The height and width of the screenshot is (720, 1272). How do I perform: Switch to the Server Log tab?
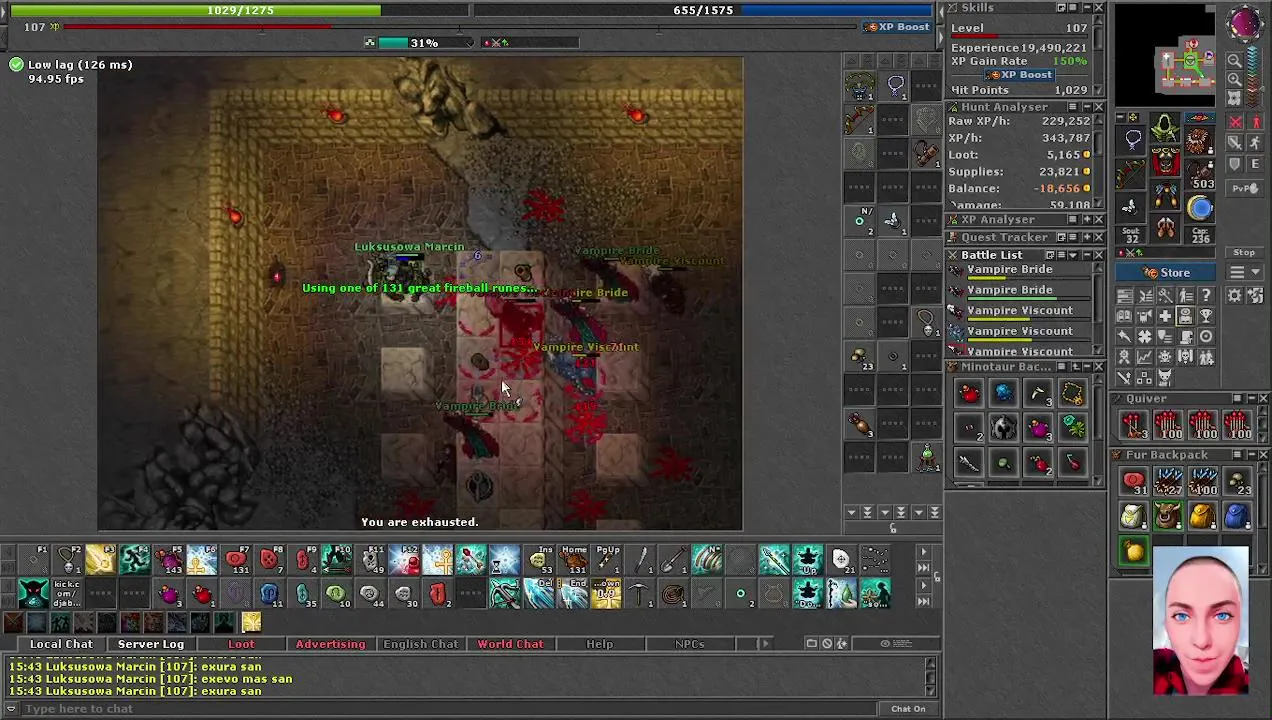point(151,644)
